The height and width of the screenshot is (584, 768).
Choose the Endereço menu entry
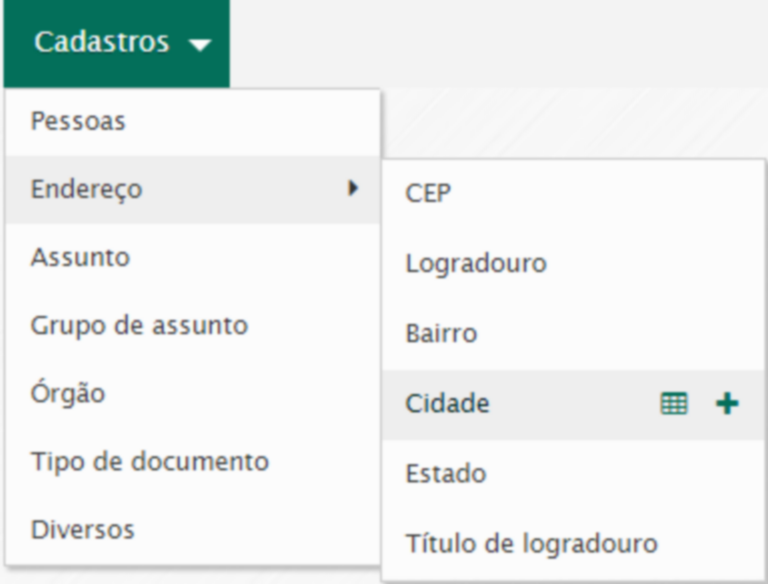[x=86, y=189]
